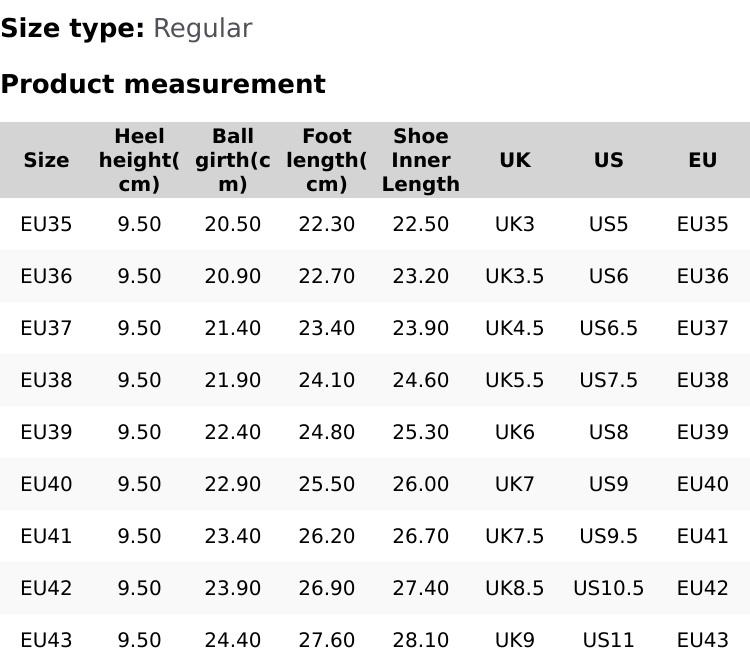This screenshot has width=750, height=666.
Task: Click the Heel height column header
Action: [139, 160]
